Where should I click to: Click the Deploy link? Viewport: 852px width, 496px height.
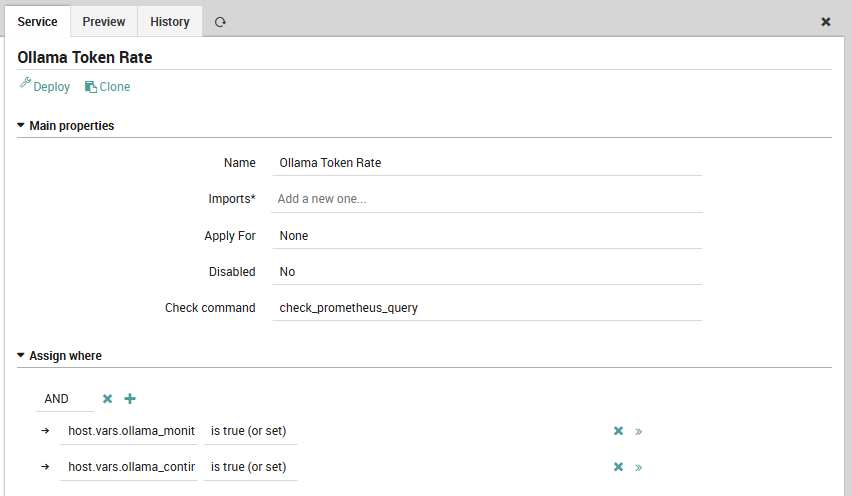point(45,87)
